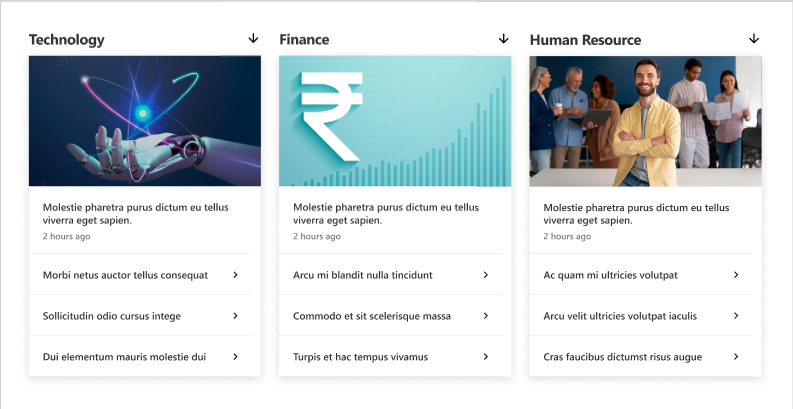Open the robotic hand Technology image
Screen dimensions: 793x409
pos(145,121)
